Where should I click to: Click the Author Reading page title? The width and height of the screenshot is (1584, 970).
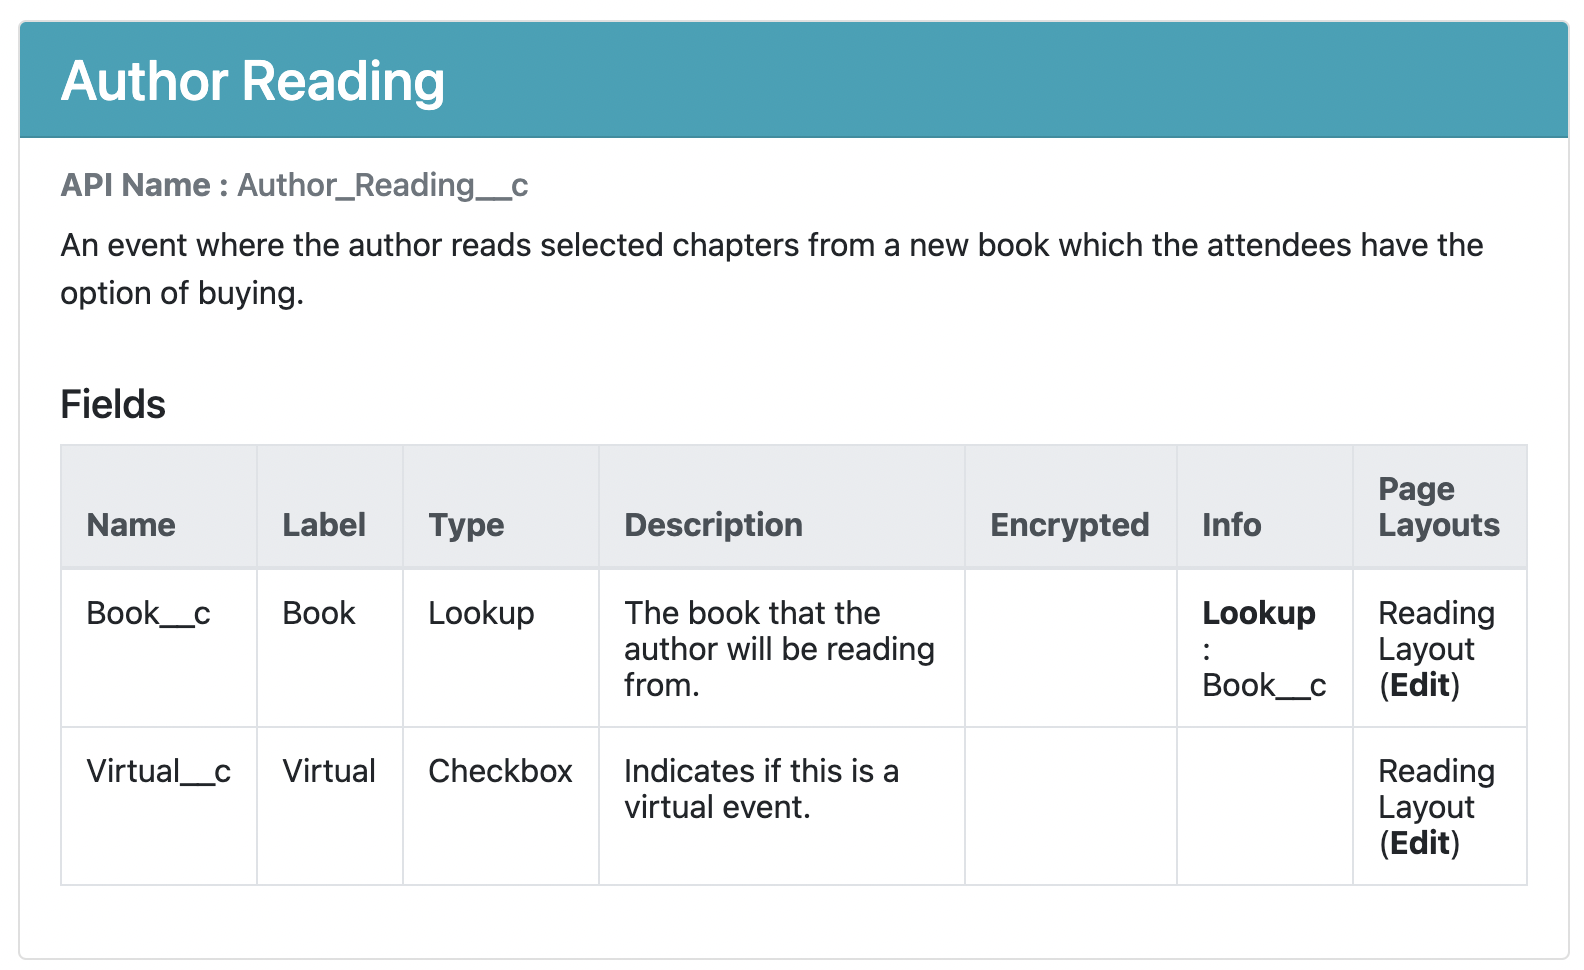coord(253,81)
